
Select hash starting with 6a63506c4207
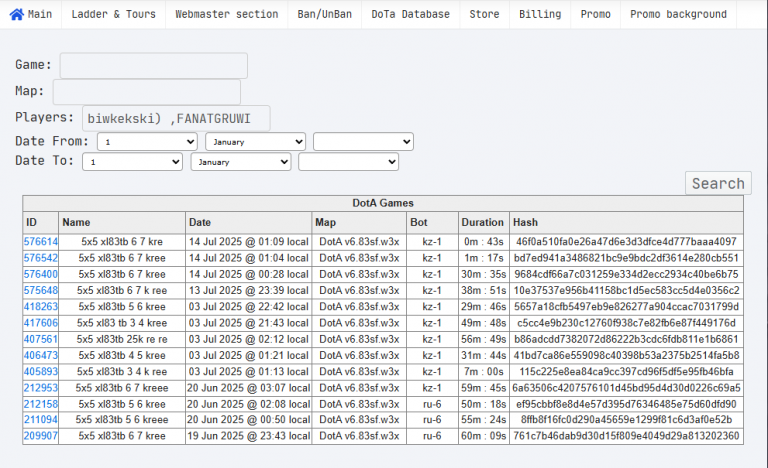pyautogui.click(x=626, y=388)
